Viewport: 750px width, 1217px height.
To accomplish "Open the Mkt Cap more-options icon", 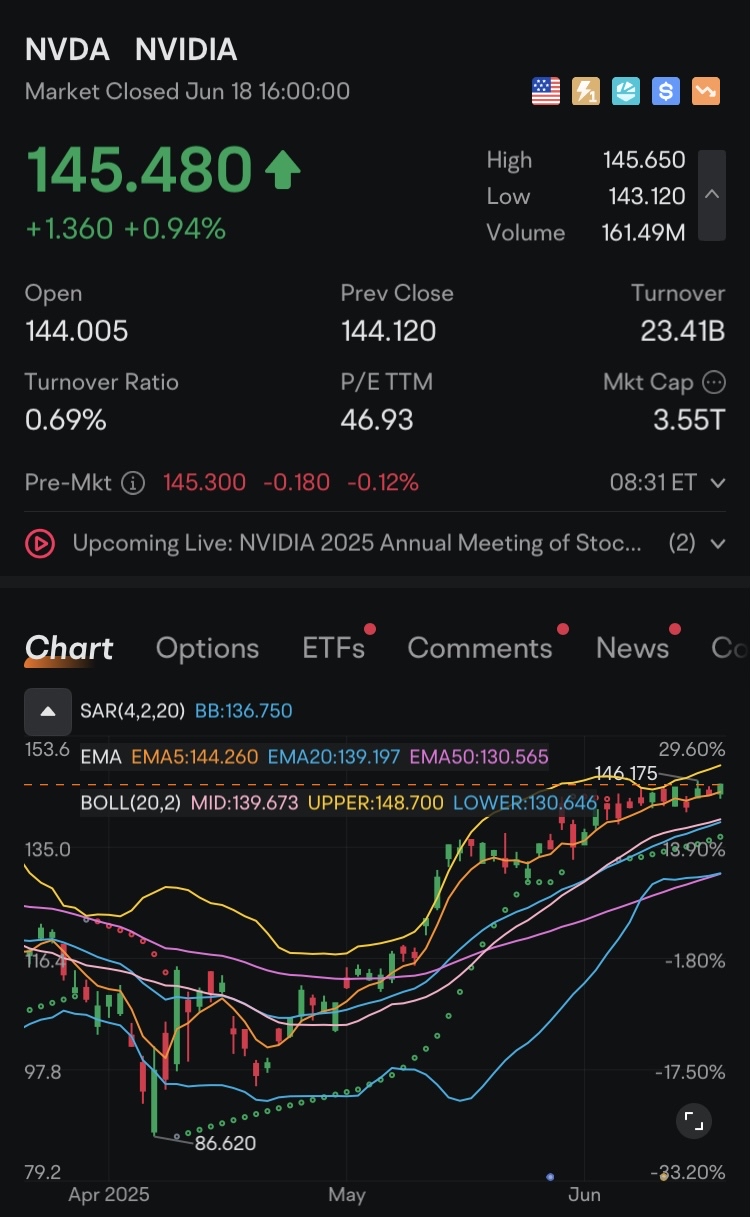I will (714, 381).
